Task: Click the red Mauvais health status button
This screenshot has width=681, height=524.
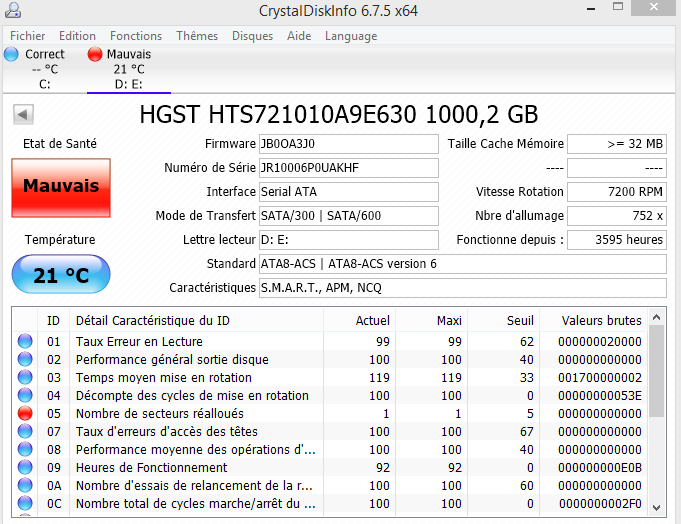Action: coord(61,188)
